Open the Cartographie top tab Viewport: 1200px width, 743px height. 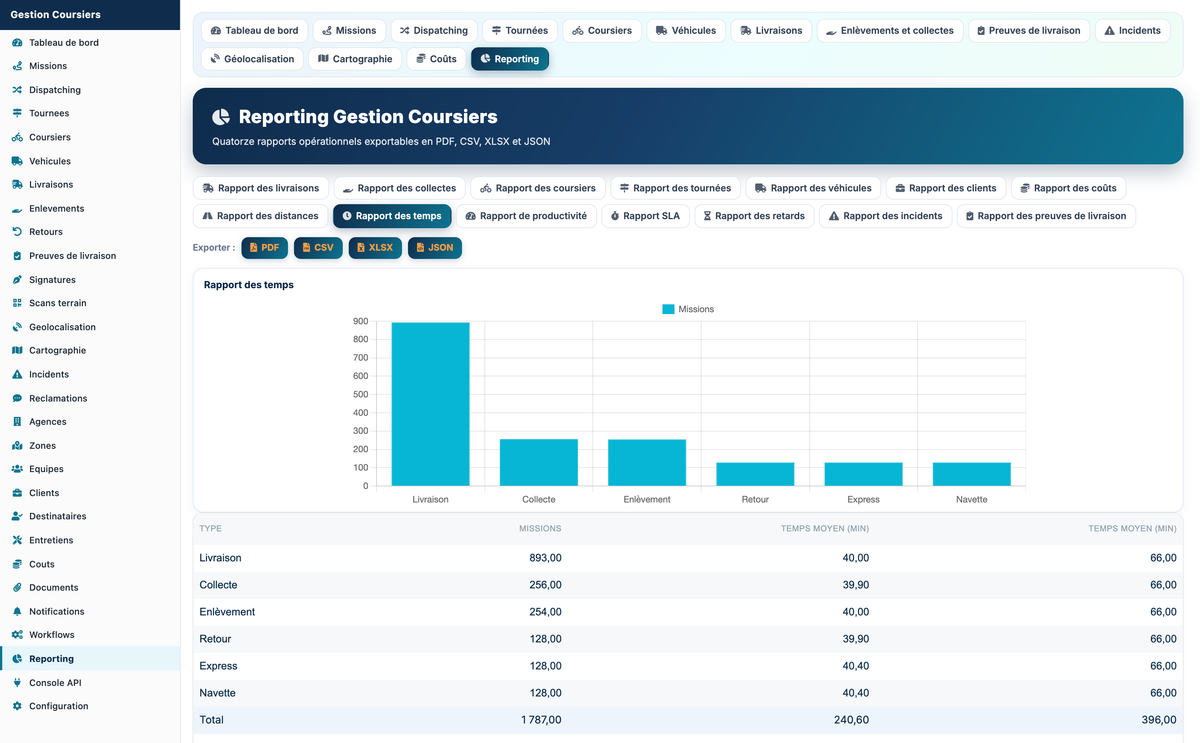coord(355,59)
